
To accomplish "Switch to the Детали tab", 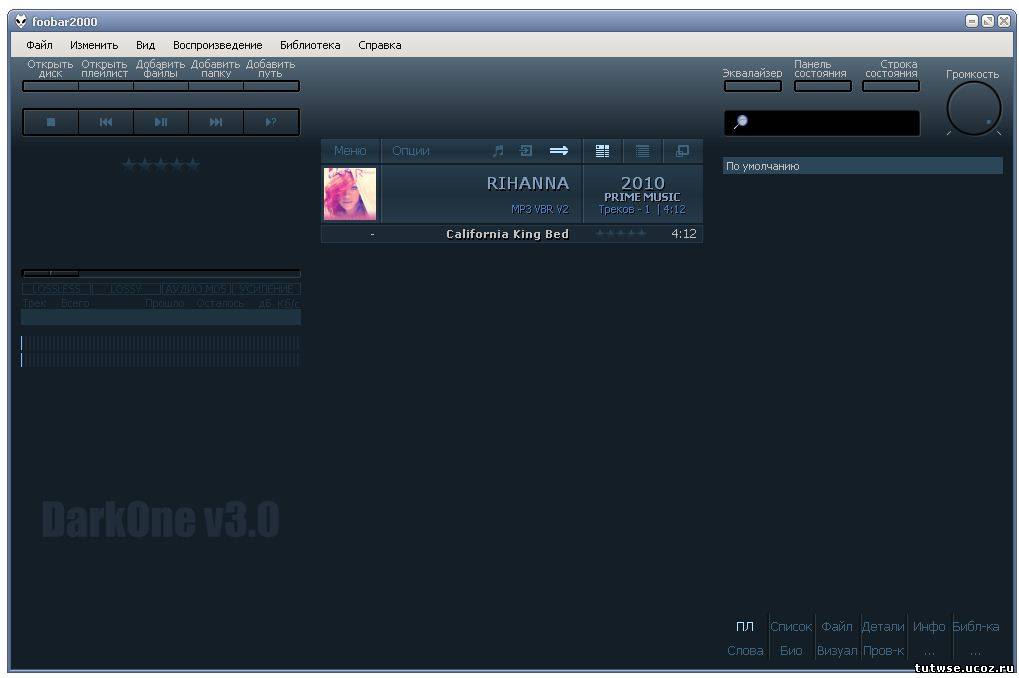I will [883, 627].
